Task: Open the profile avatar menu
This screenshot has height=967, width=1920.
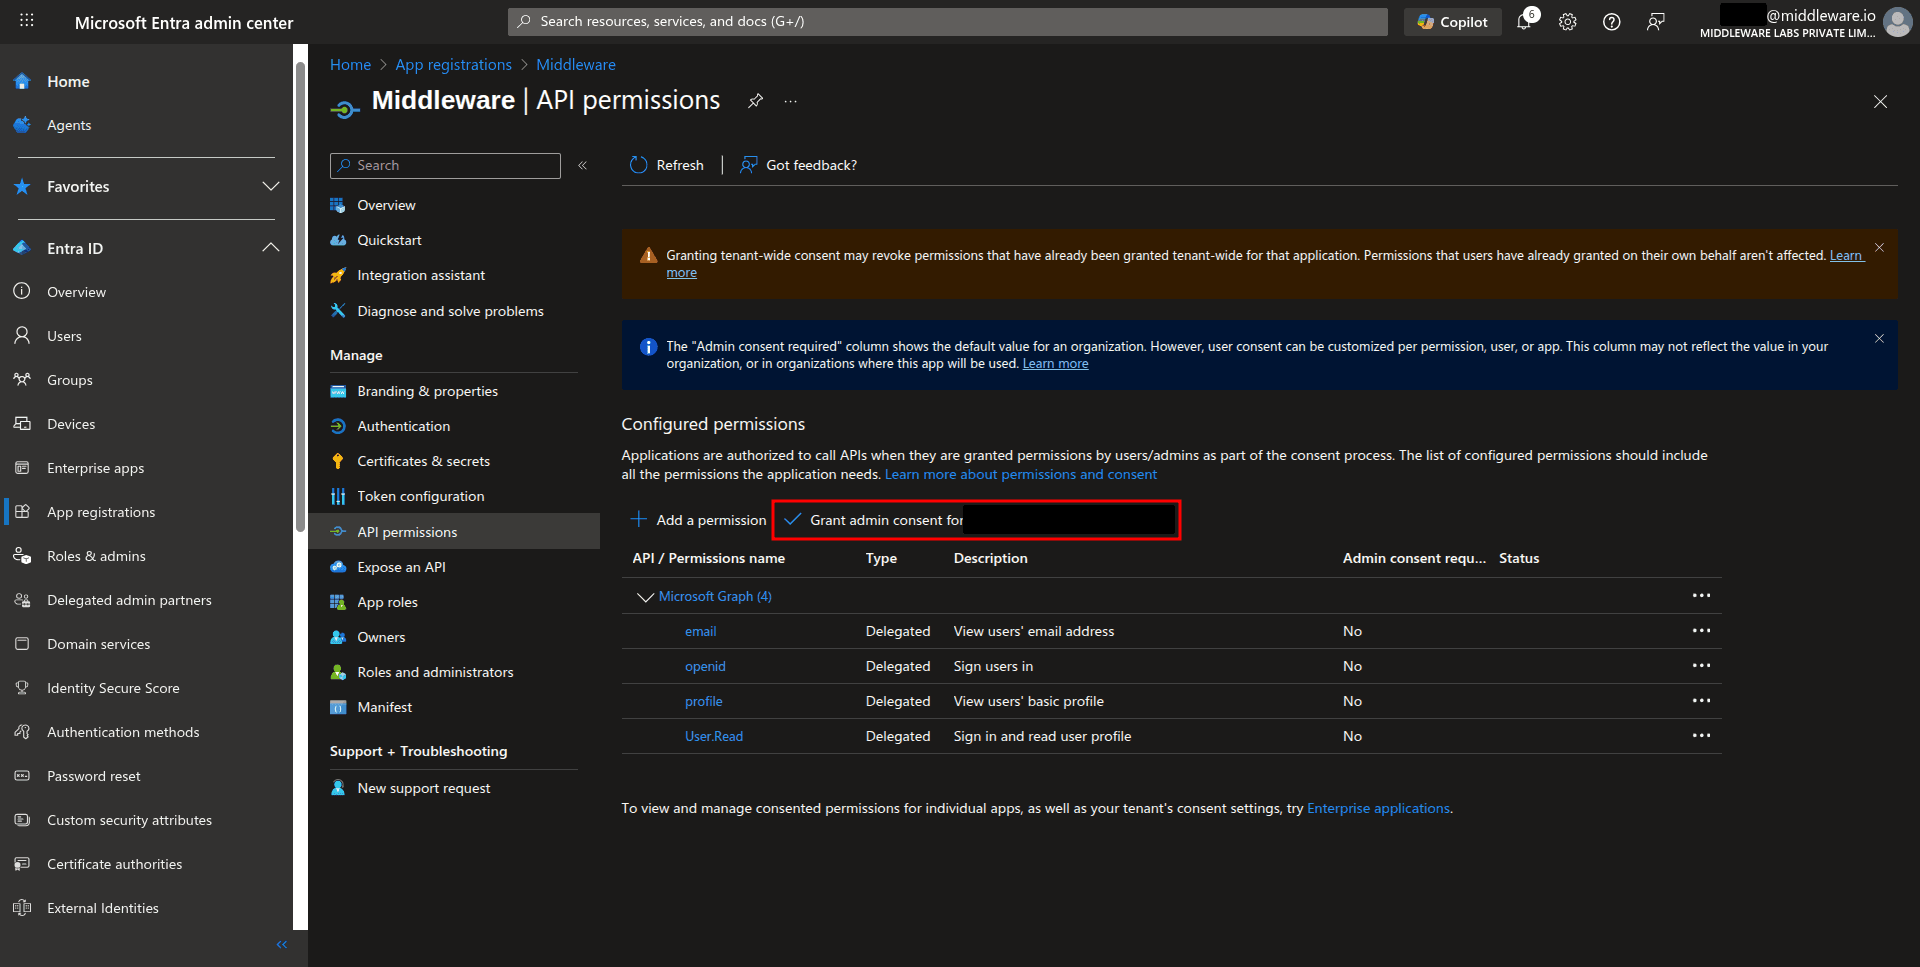Action: pyautogui.click(x=1898, y=22)
